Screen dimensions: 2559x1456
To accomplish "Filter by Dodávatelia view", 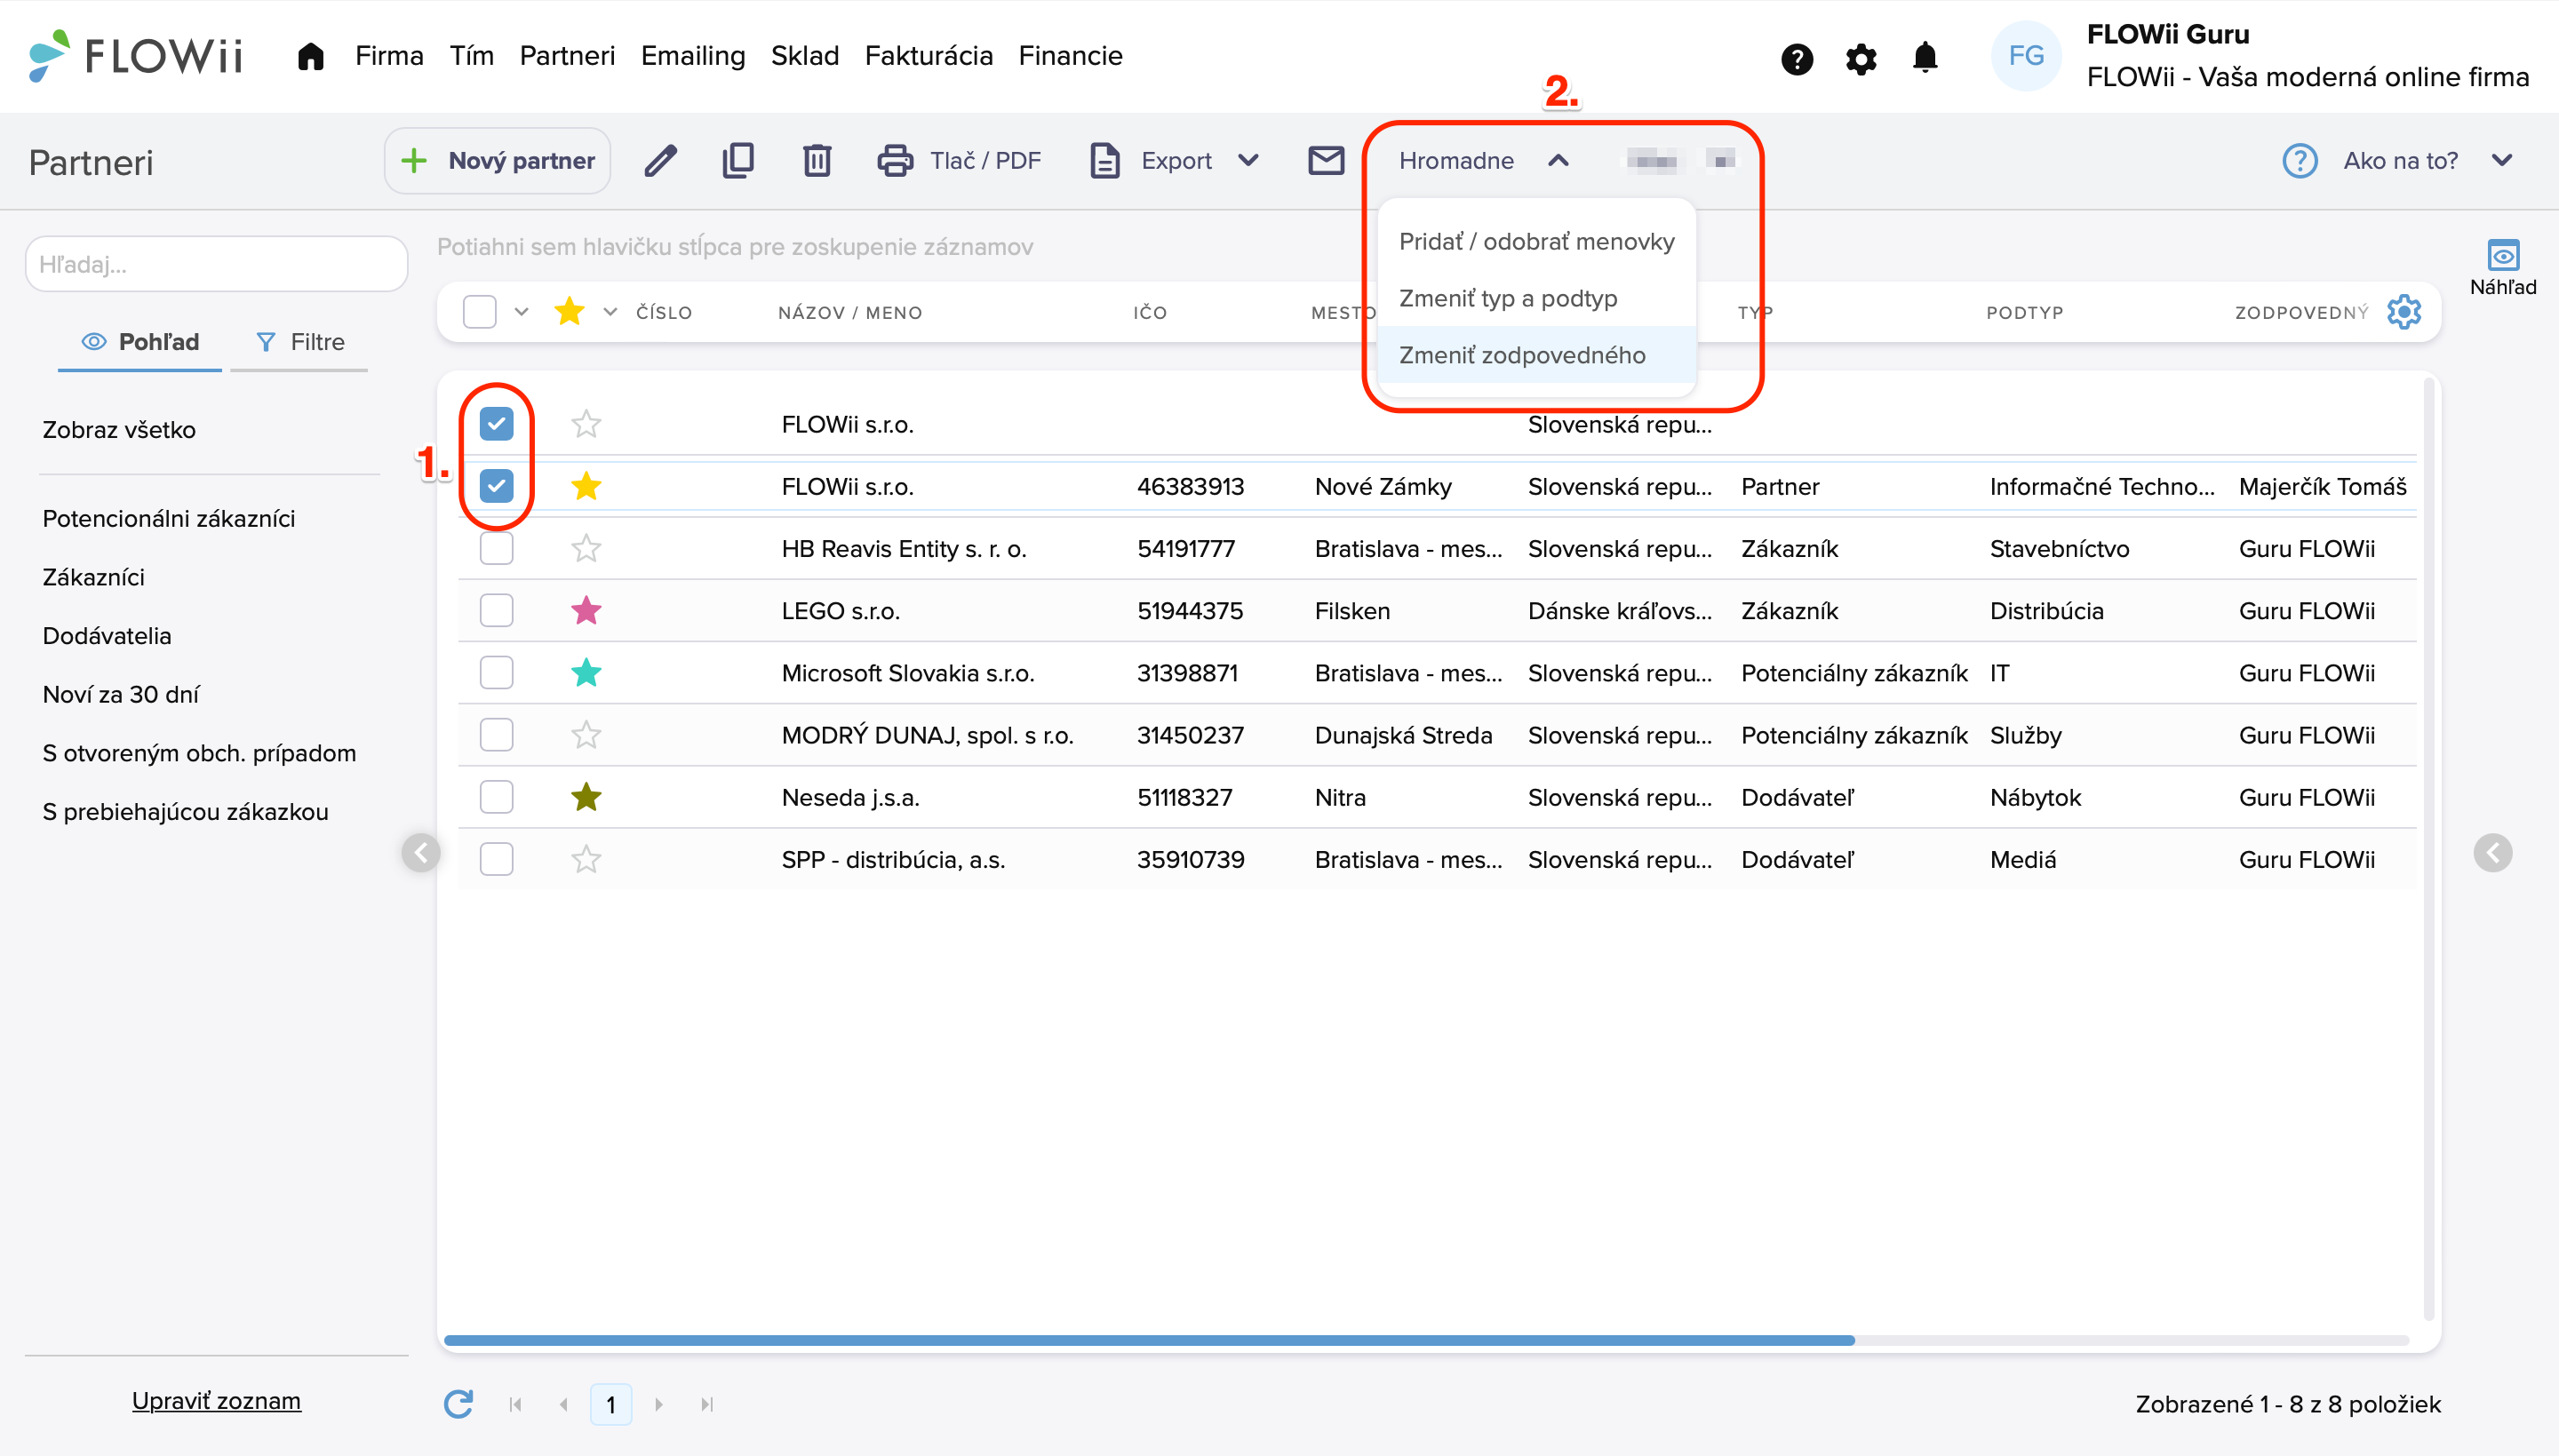I will pyautogui.click(x=107, y=636).
